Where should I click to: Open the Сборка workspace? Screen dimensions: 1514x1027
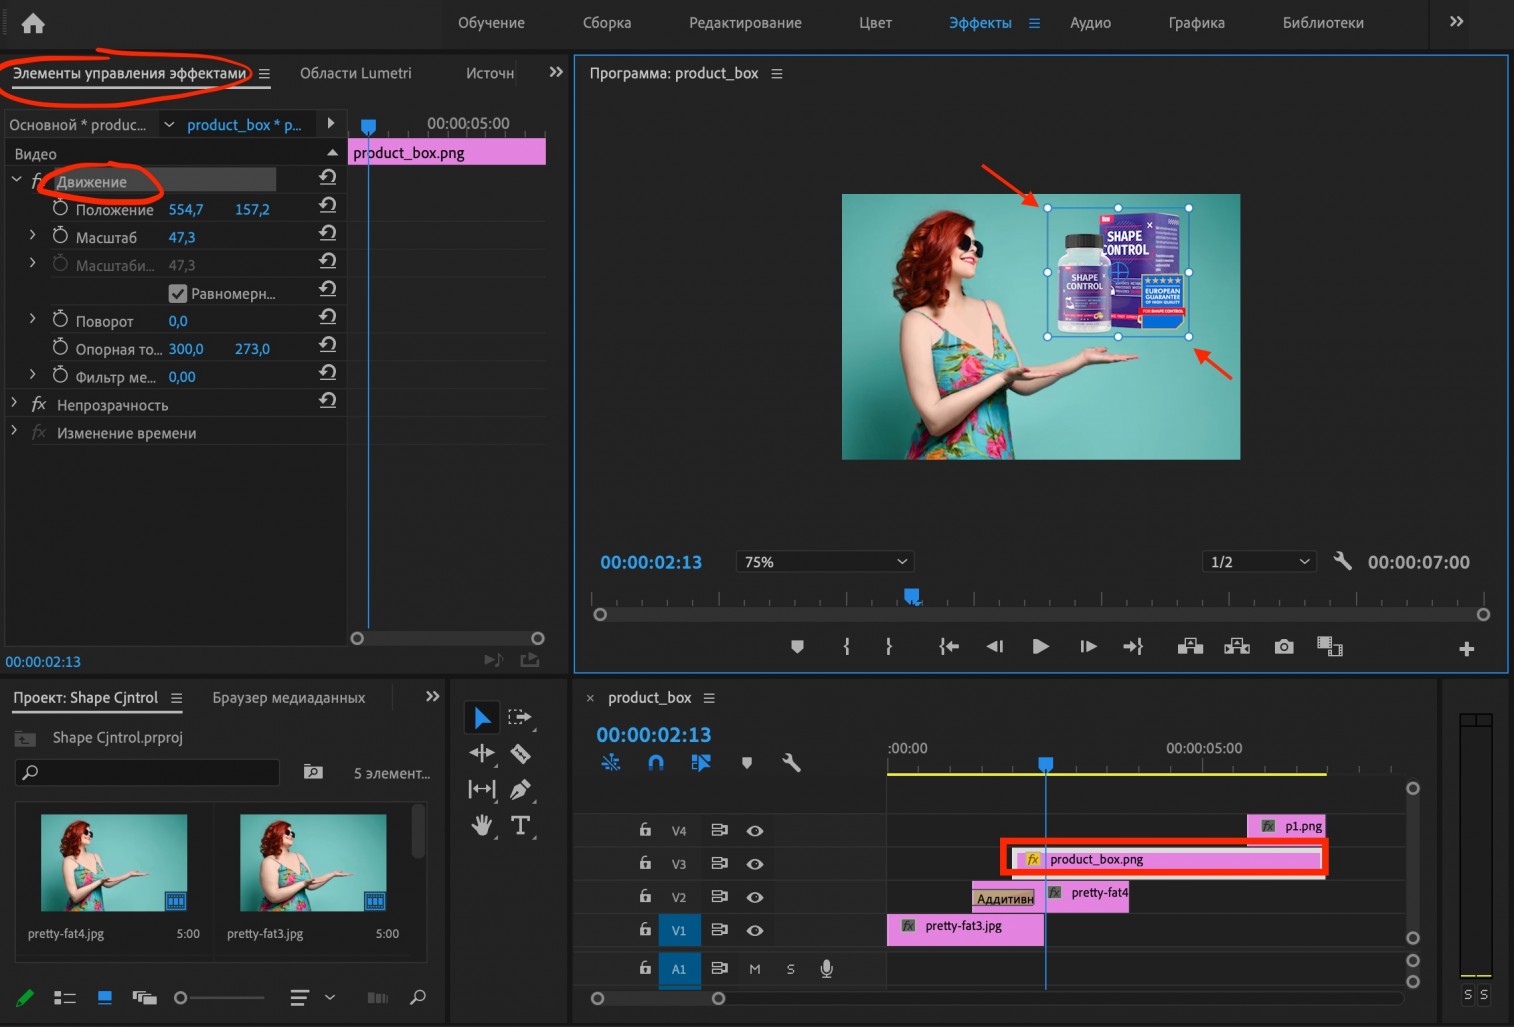click(x=607, y=22)
